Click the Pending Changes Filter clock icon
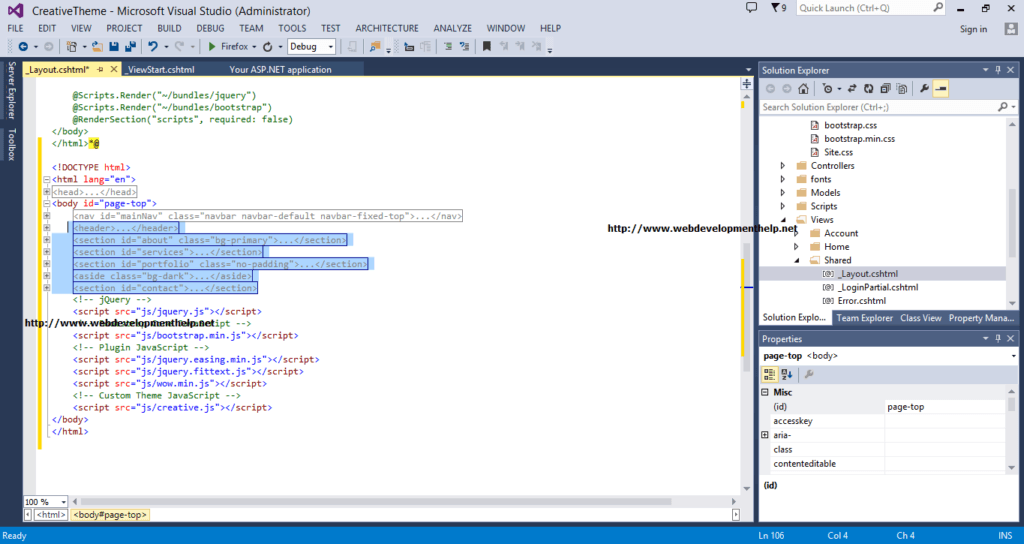This screenshot has height=544, width=1024. [x=827, y=89]
